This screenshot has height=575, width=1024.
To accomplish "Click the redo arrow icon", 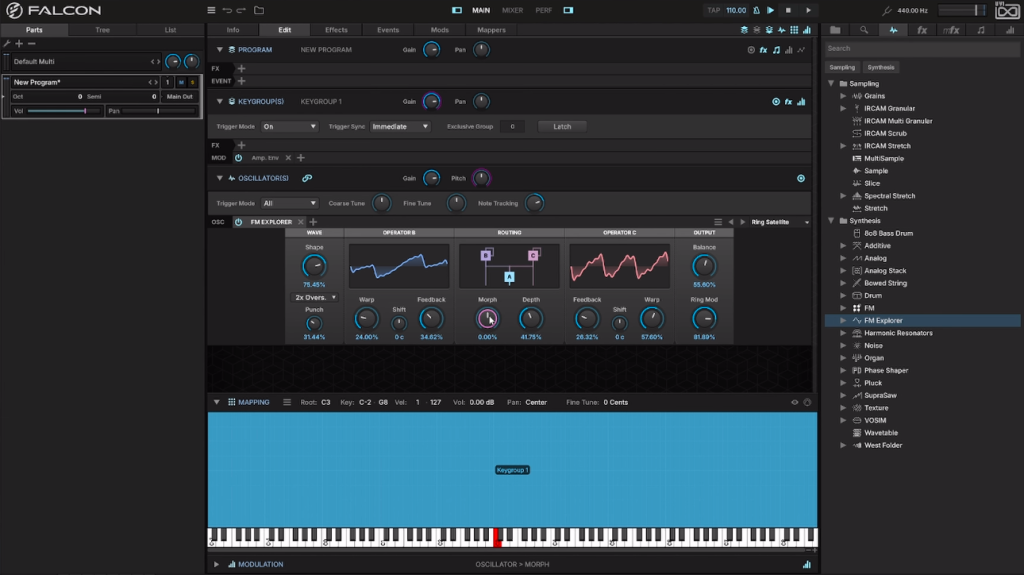I will click(x=241, y=10).
